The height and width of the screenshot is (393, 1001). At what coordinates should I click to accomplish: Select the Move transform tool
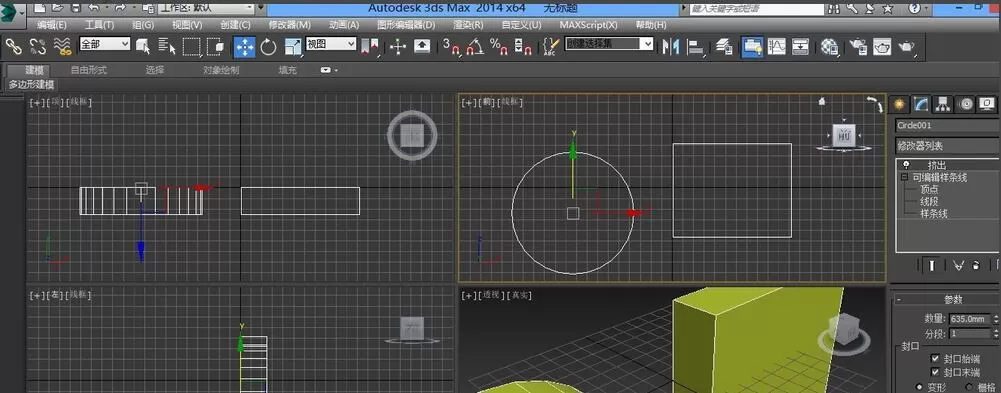tap(245, 47)
